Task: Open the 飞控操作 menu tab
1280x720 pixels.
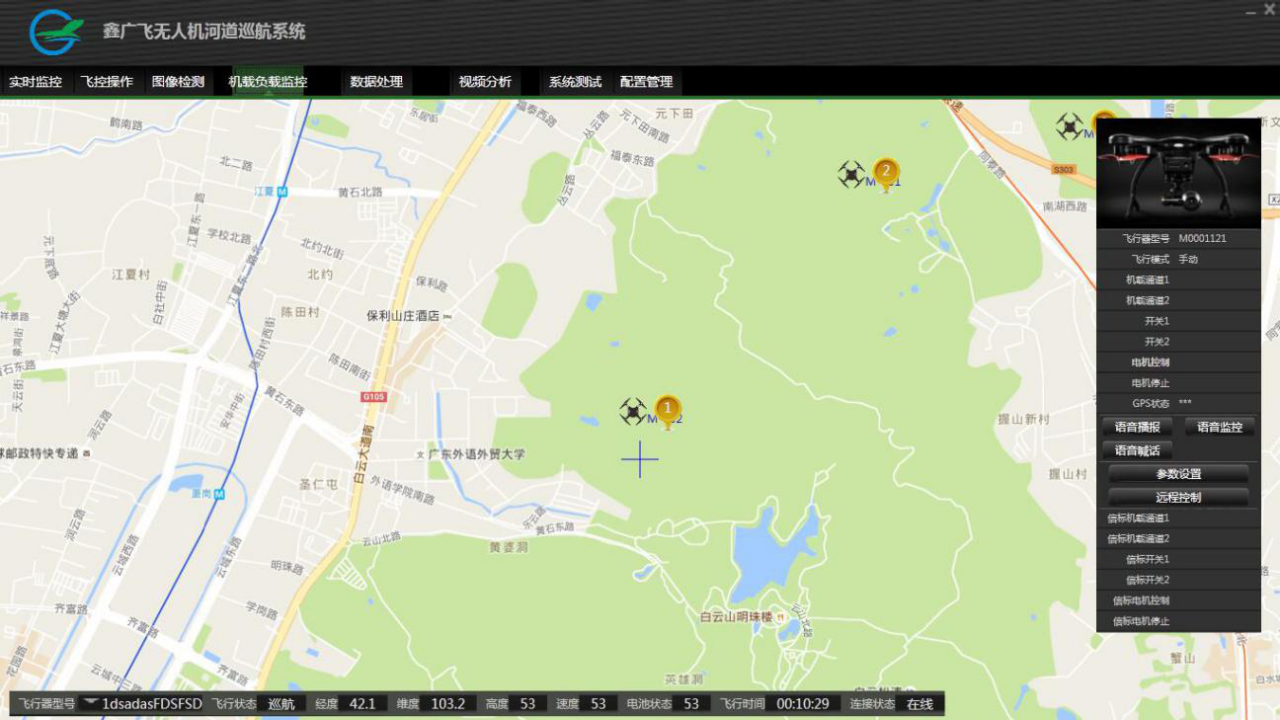Action: pyautogui.click(x=107, y=82)
